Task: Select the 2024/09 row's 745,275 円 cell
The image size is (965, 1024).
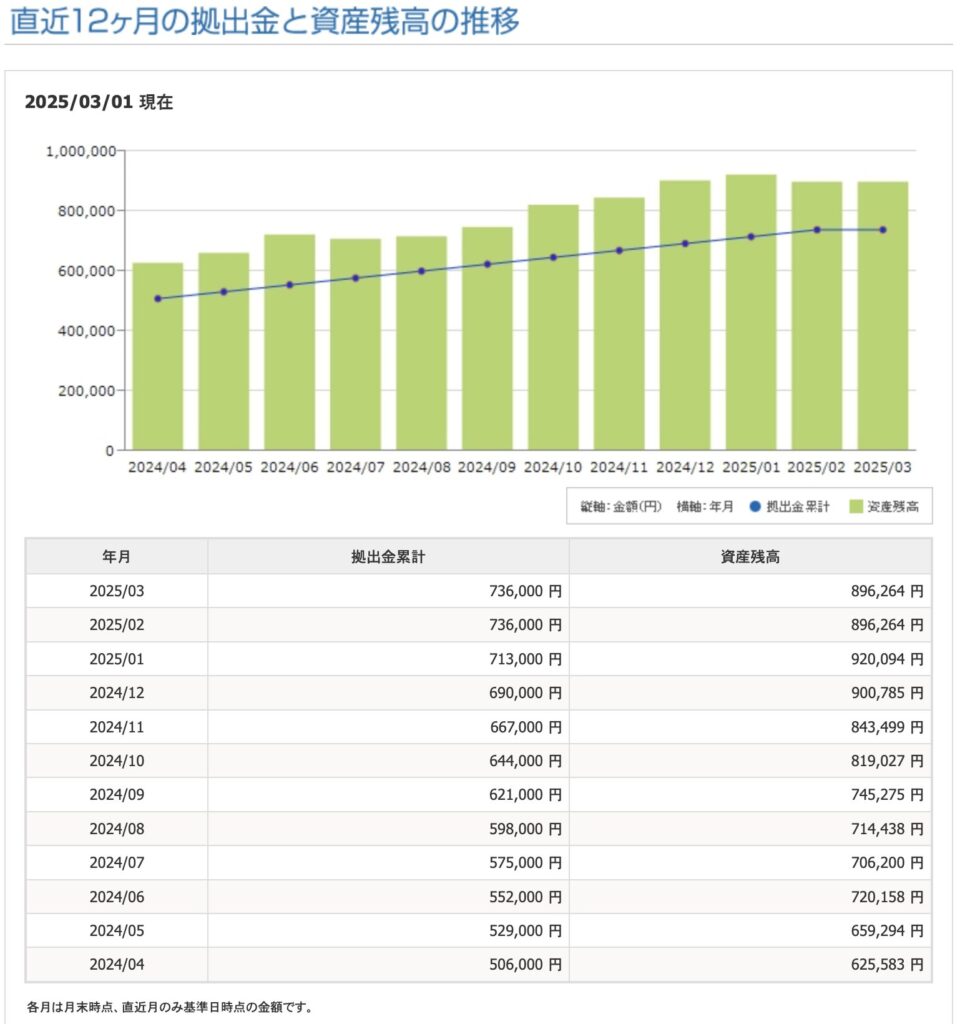Action: pyautogui.click(x=750, y=795)
